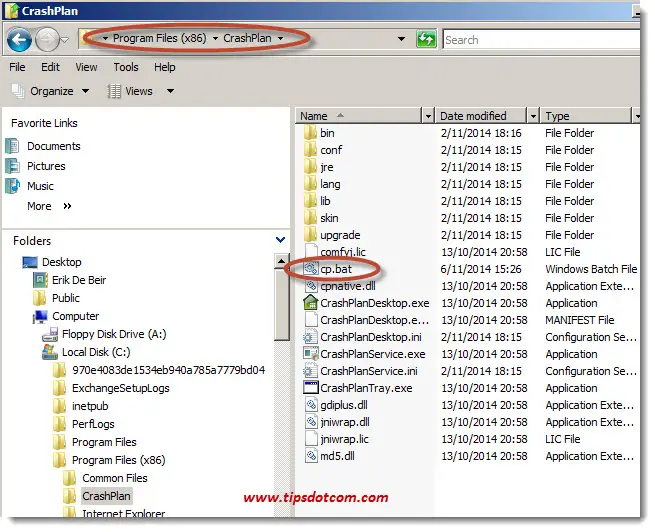Click the Back navigation arrow
The width and height of the screenshot is (655, 532).
coord(19,40)
